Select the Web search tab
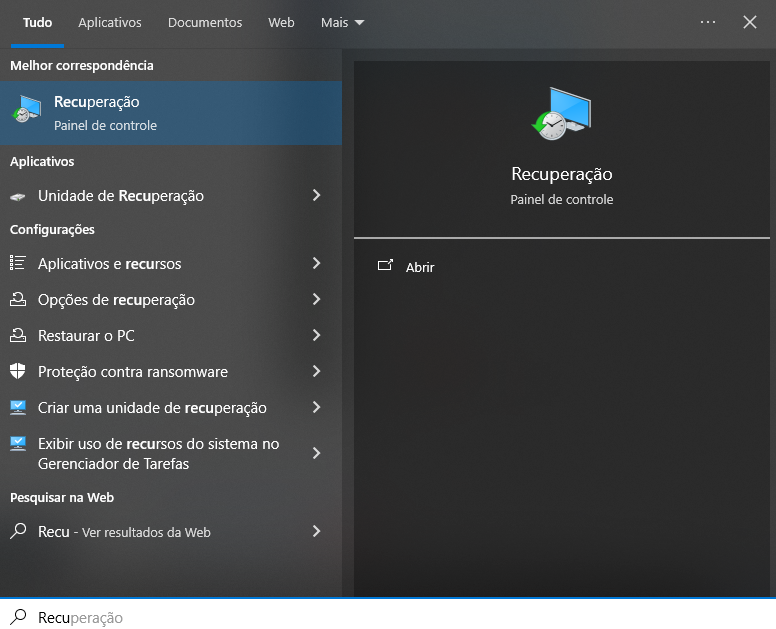This screenshot has height=629, width=776. (x=281, y=22)
